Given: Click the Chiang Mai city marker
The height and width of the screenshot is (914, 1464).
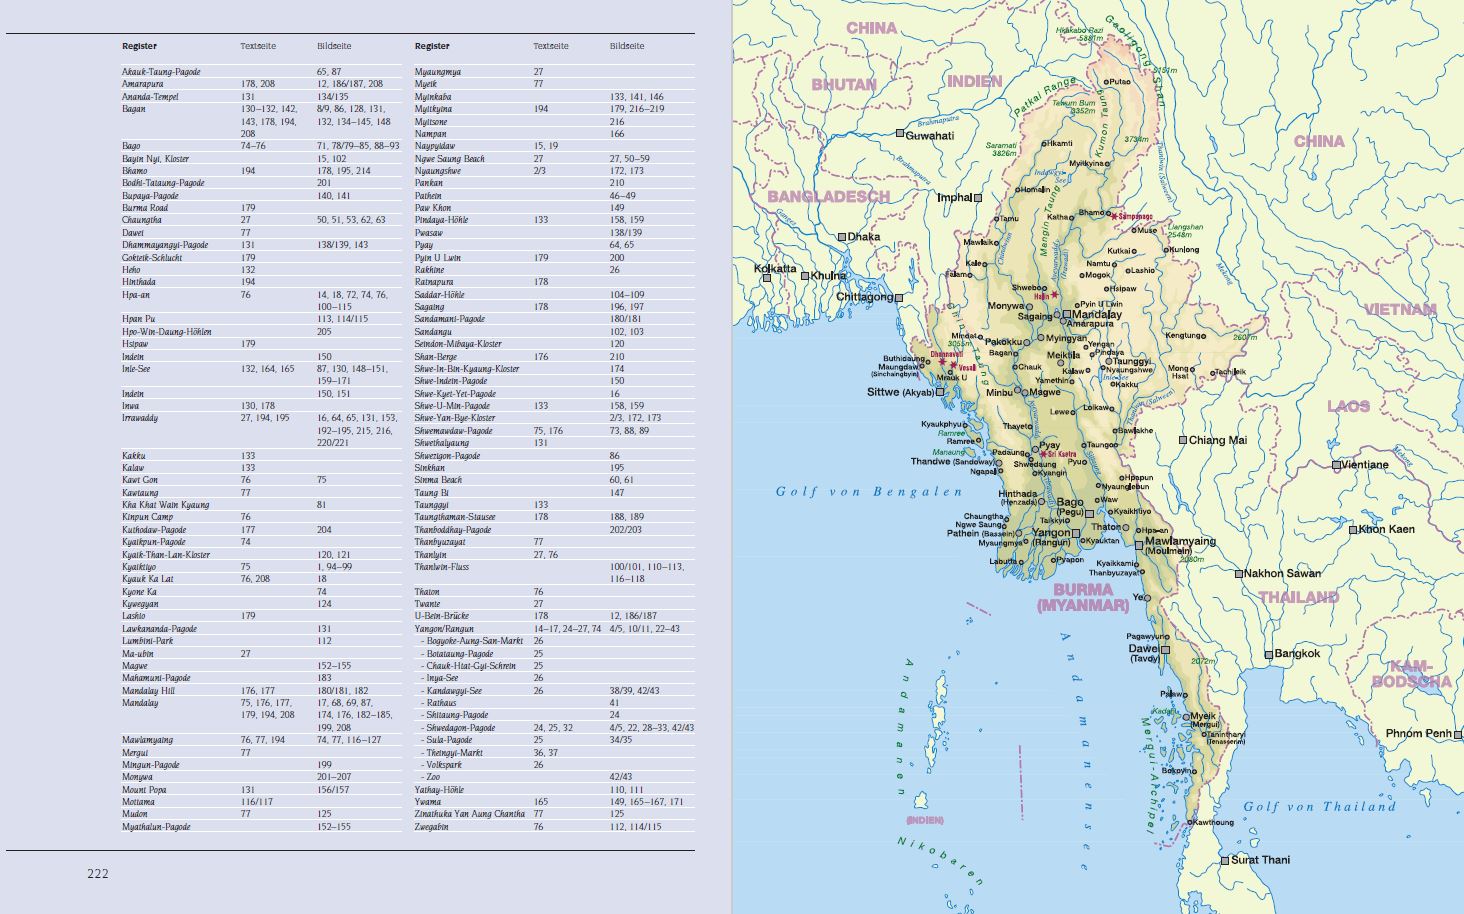Looking at the screenshot, I should pos(1182,440).
